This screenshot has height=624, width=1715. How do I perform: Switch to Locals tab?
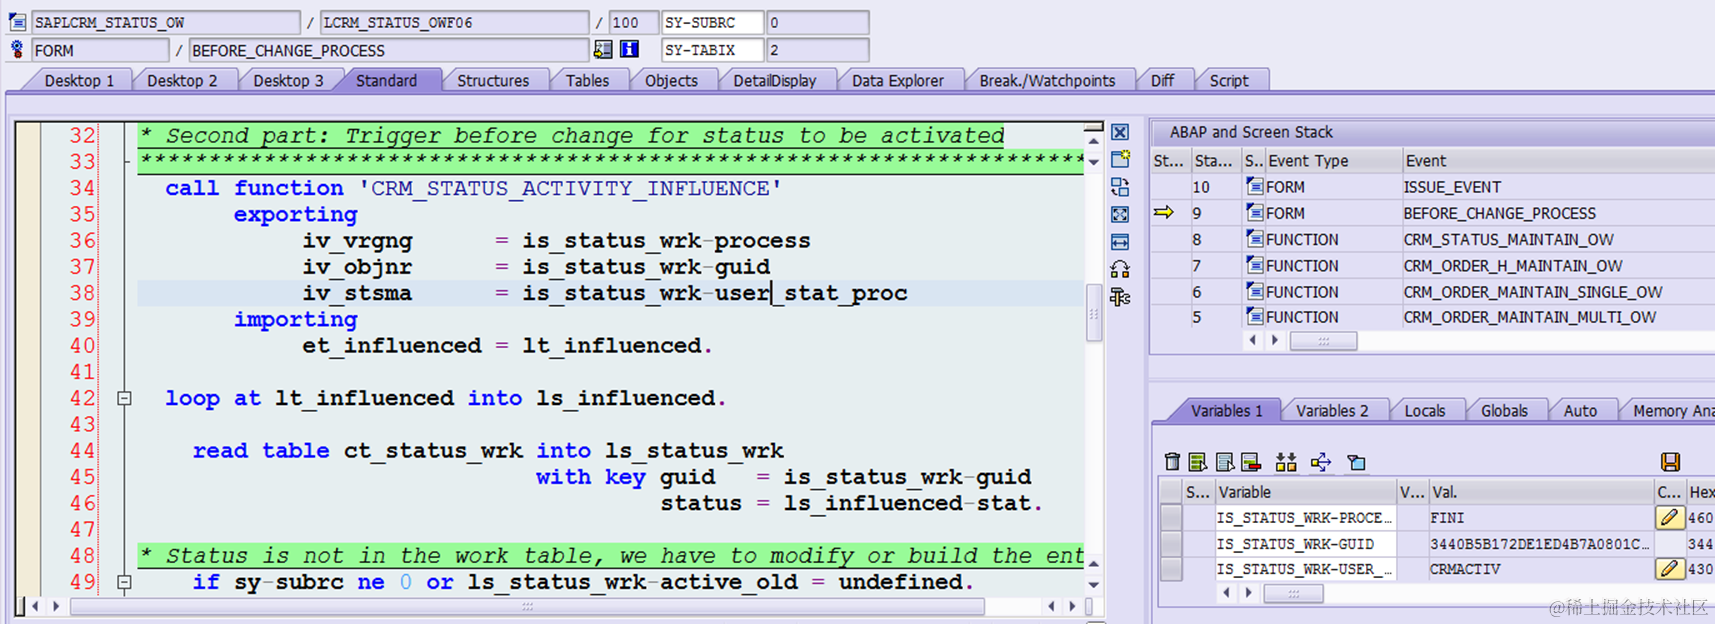[1425, 411]
